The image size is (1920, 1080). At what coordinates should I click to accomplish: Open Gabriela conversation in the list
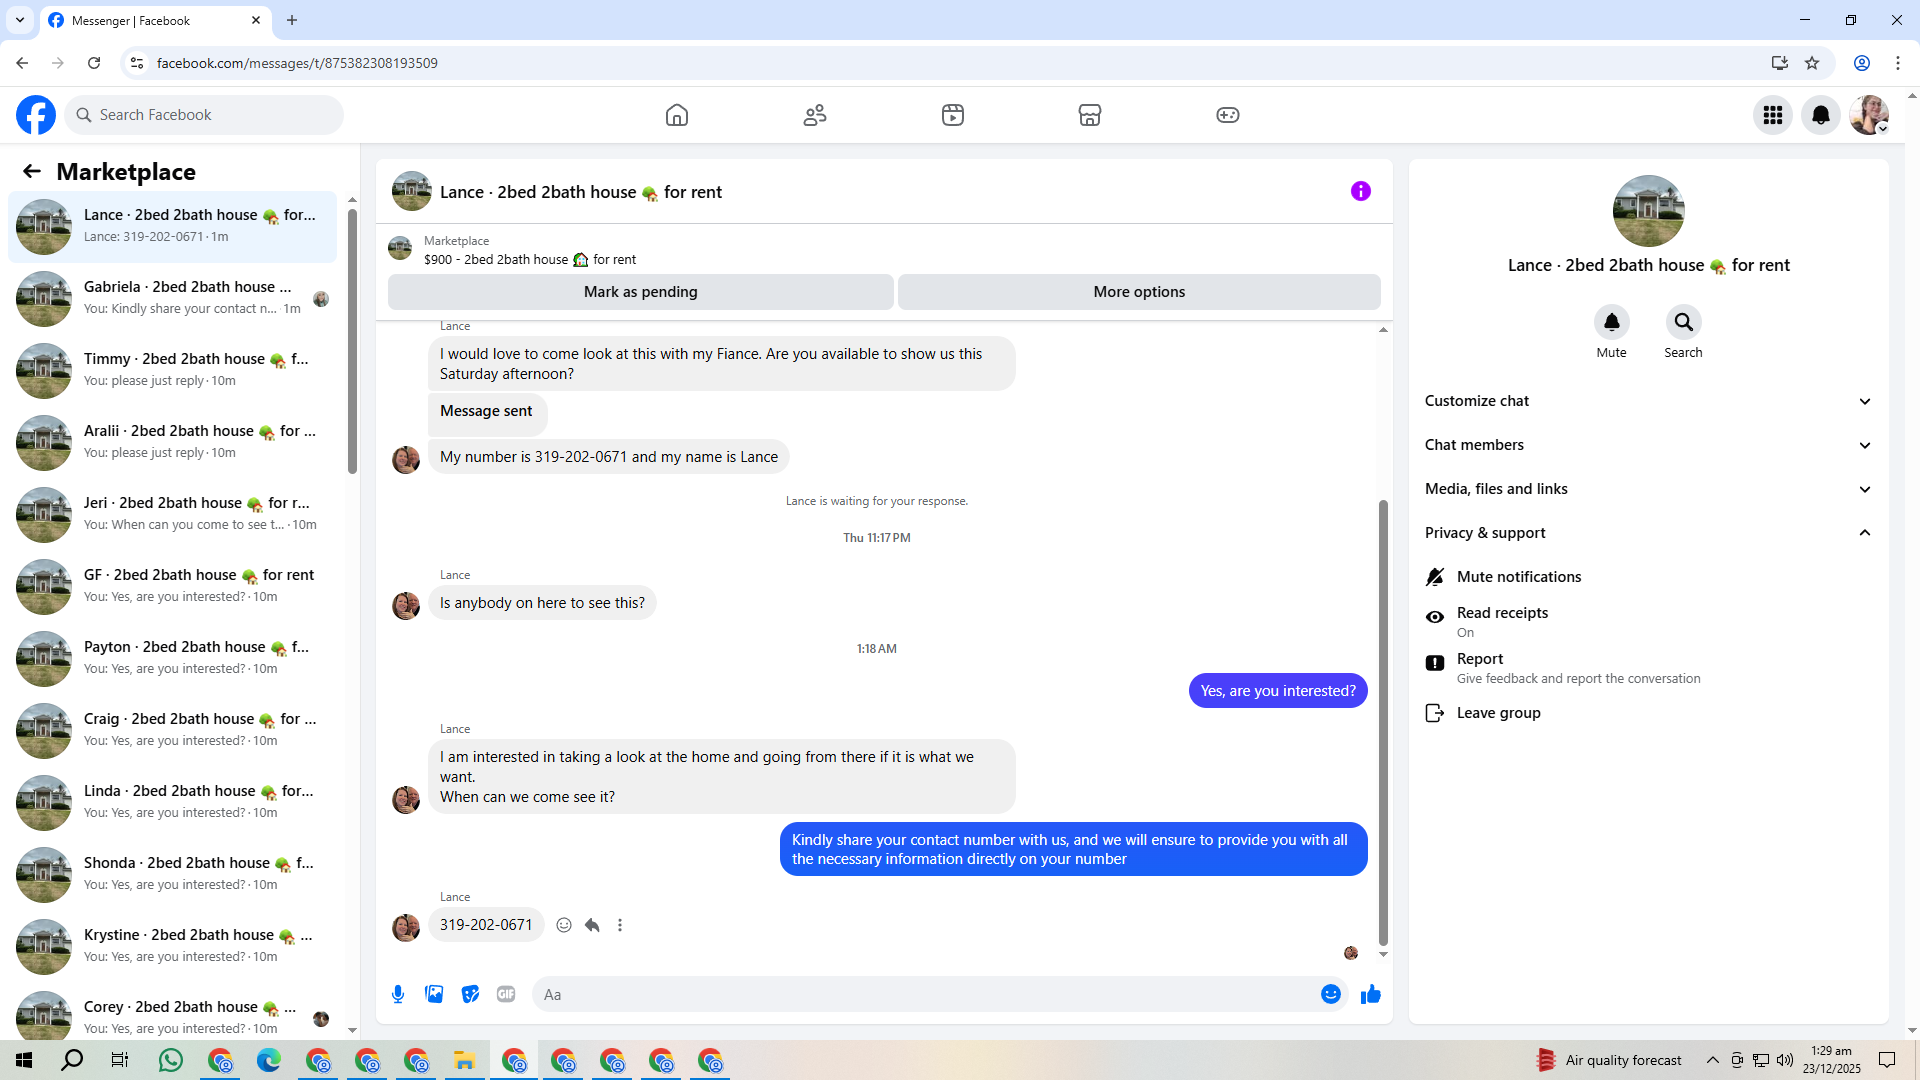click(x=173, y=299)
